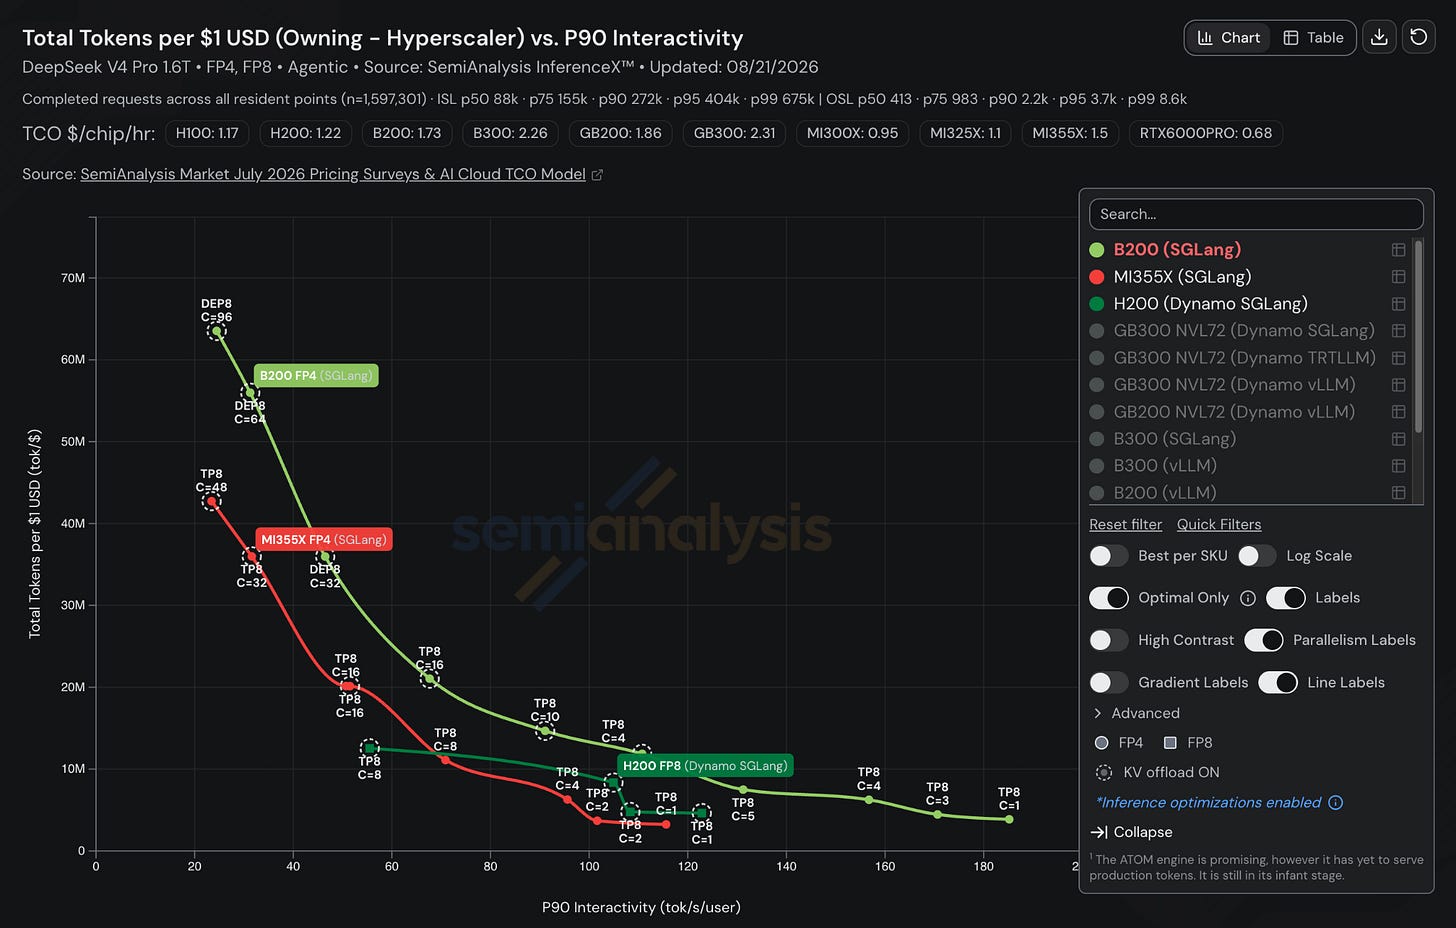This screenshot has height=928, width=1456.
Task: Click table icon beside GB300 NVL72 (Dynamo SGLang)
Action: (x=1398, y=331)
